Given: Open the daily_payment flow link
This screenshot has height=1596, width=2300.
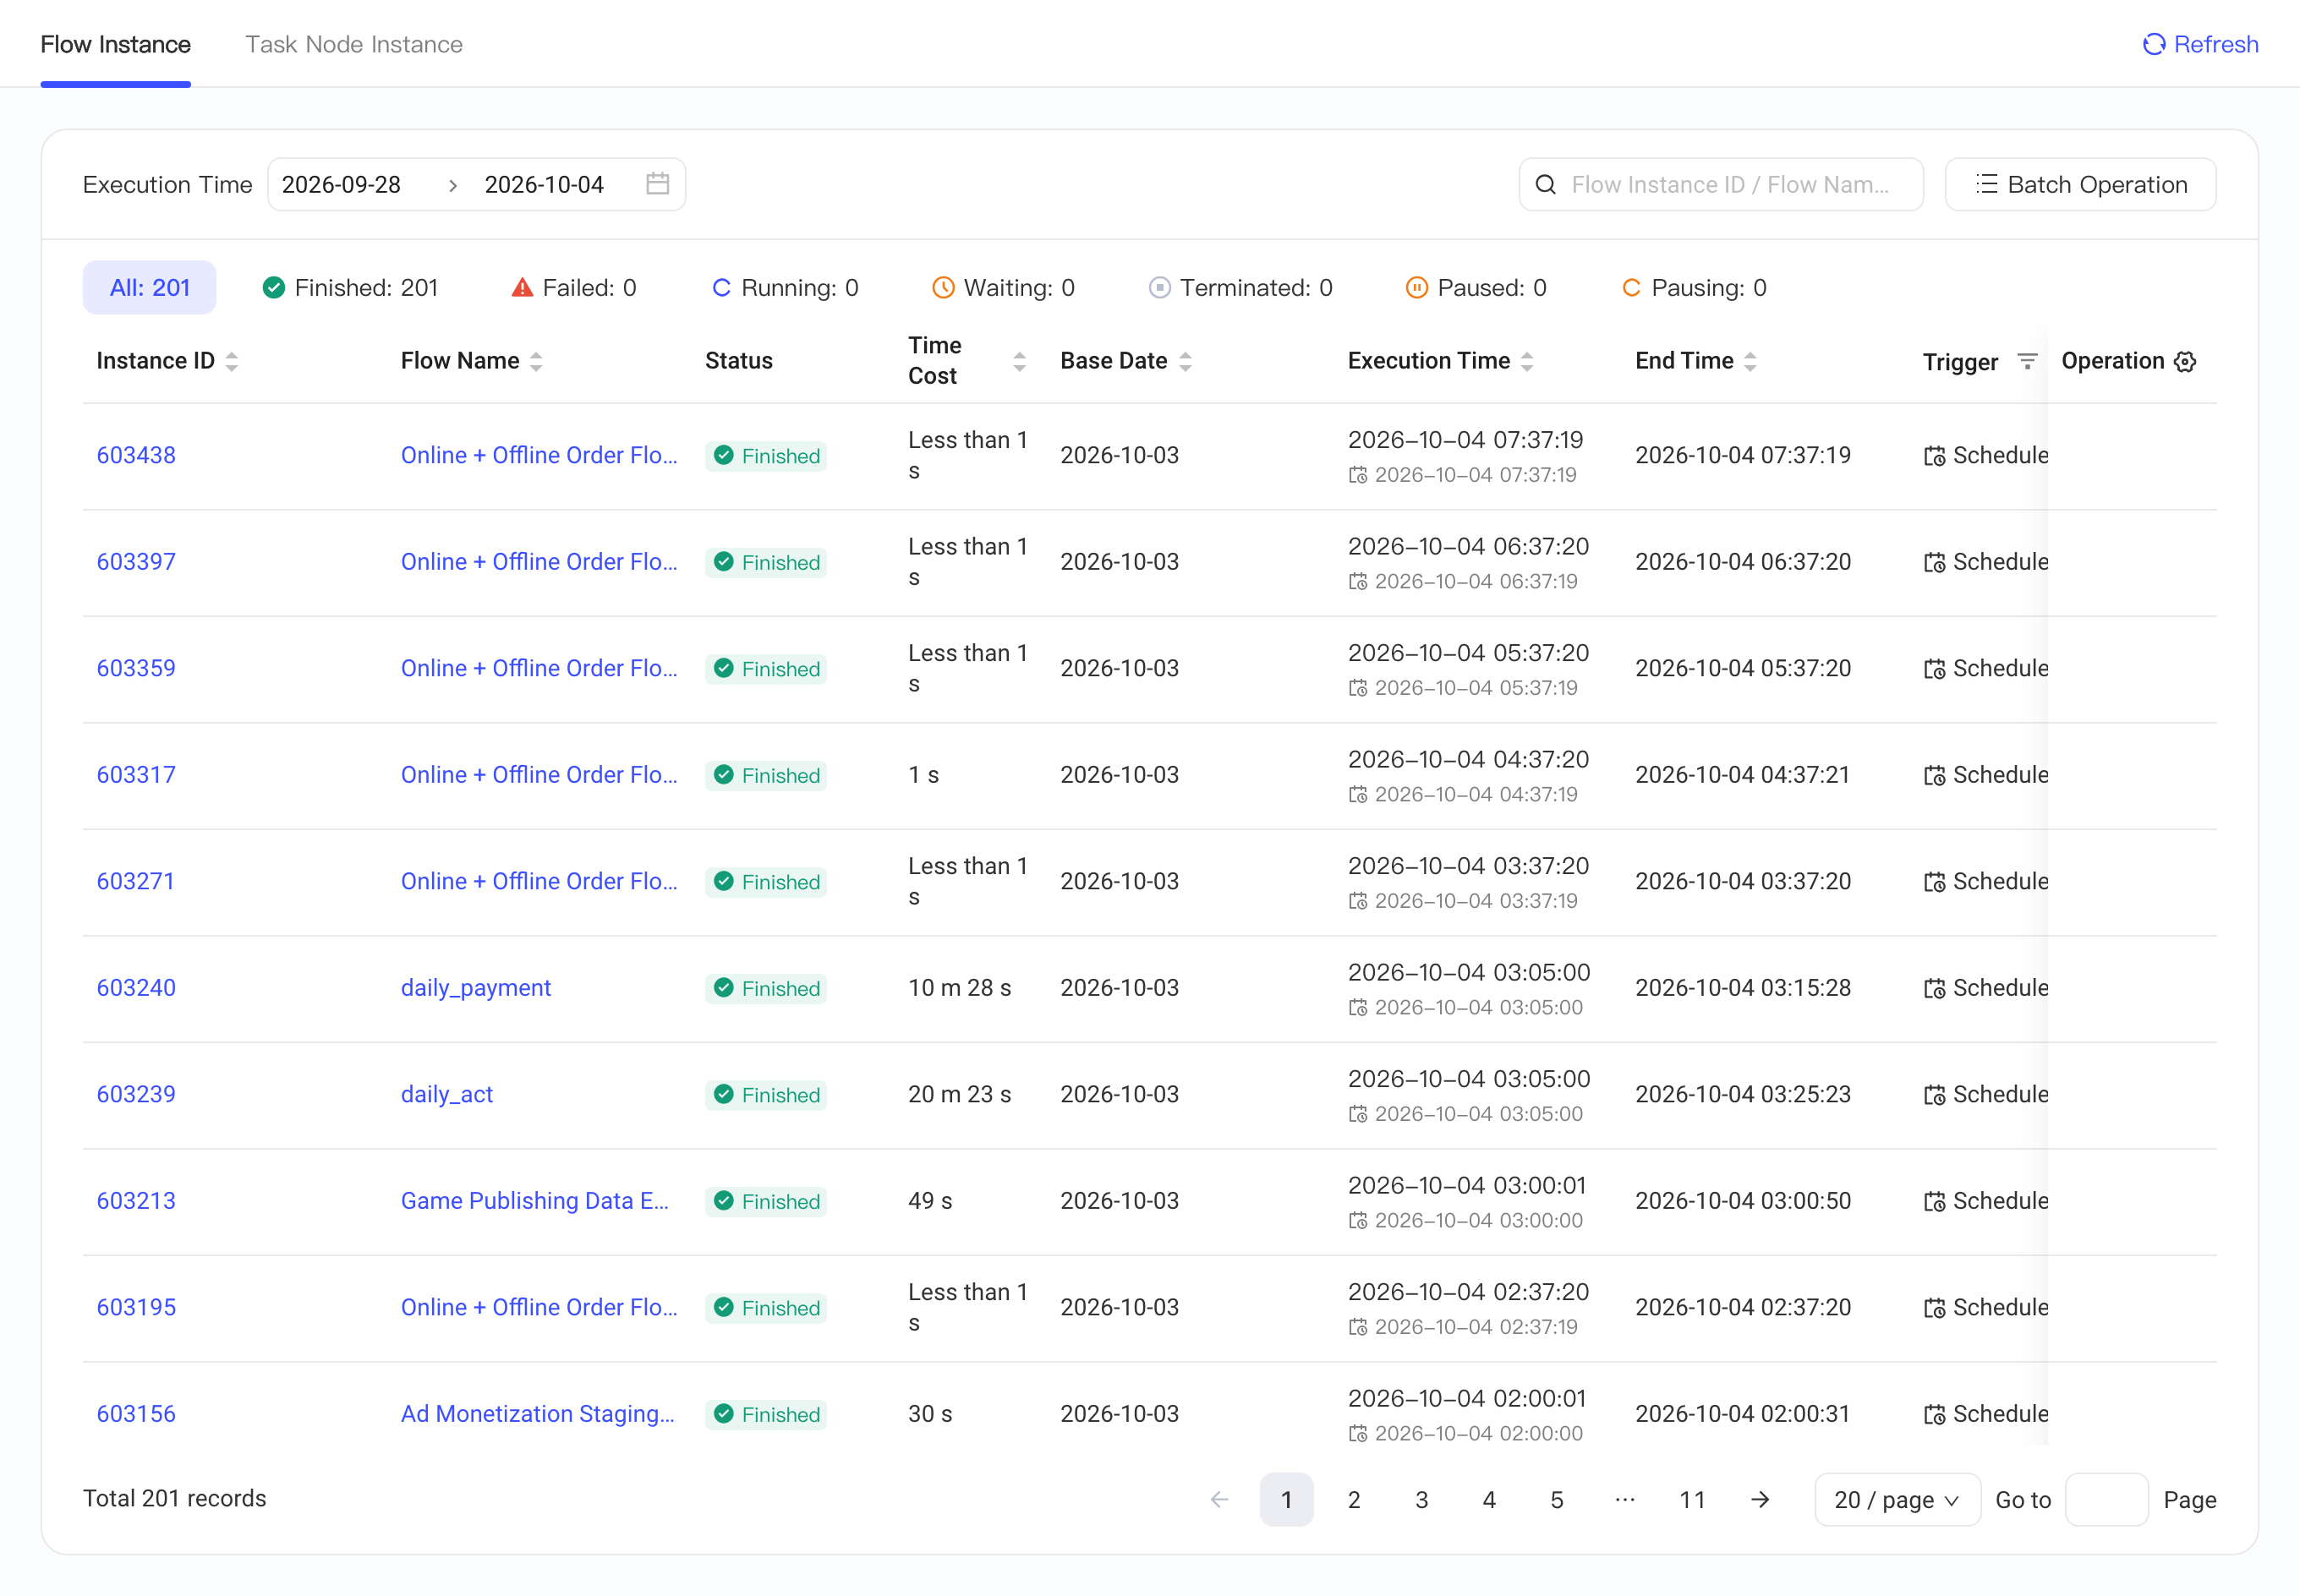Looking at the screenshot, I should click(476, 988).
